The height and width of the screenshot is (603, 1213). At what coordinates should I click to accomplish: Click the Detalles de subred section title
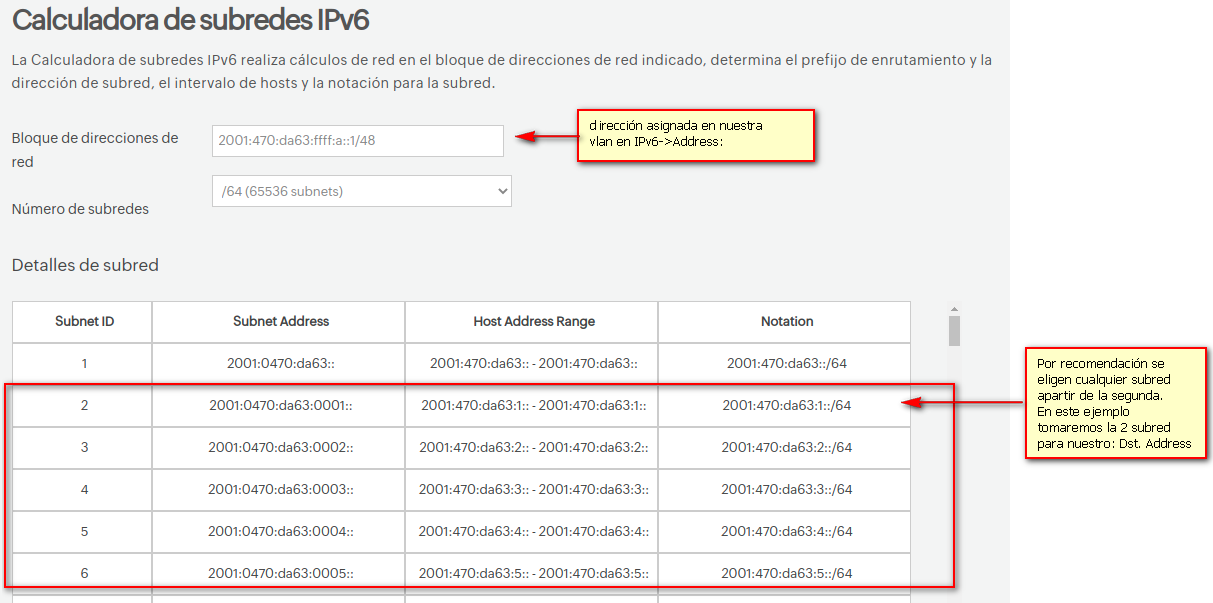(85, 265)
